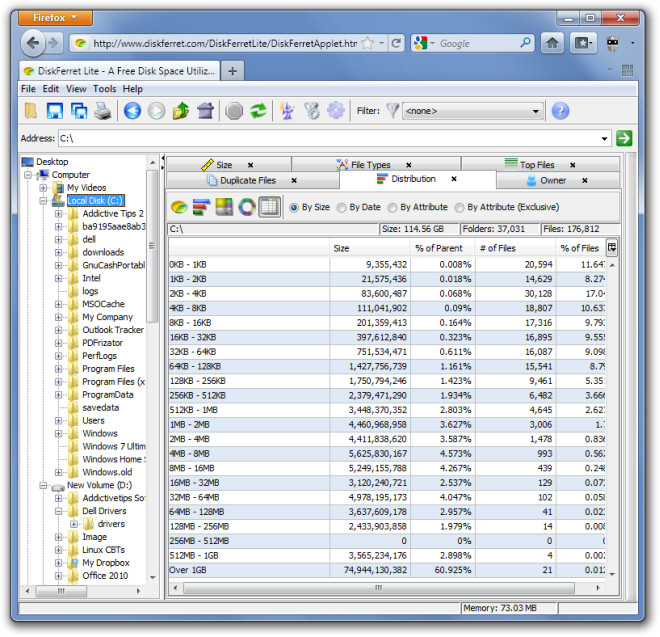Select the ring chart view icon

[247, 207]
